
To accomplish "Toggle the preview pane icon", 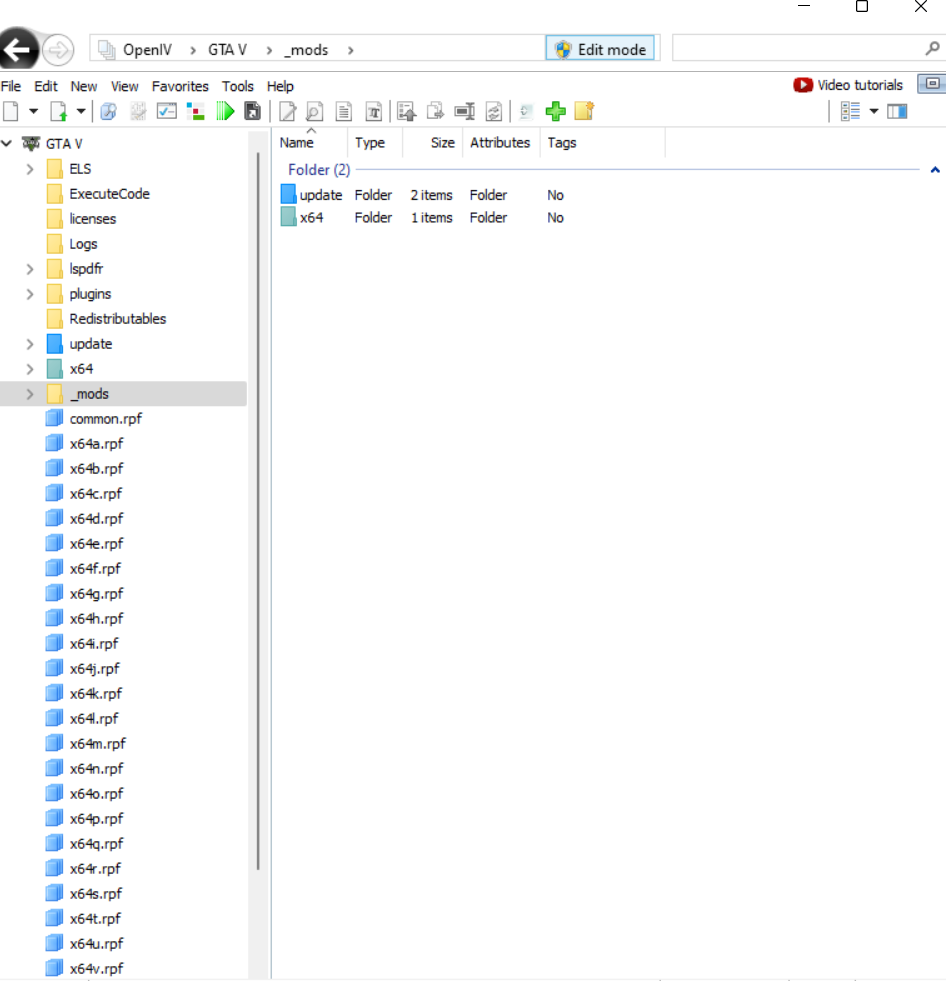I will click(897, 111).
